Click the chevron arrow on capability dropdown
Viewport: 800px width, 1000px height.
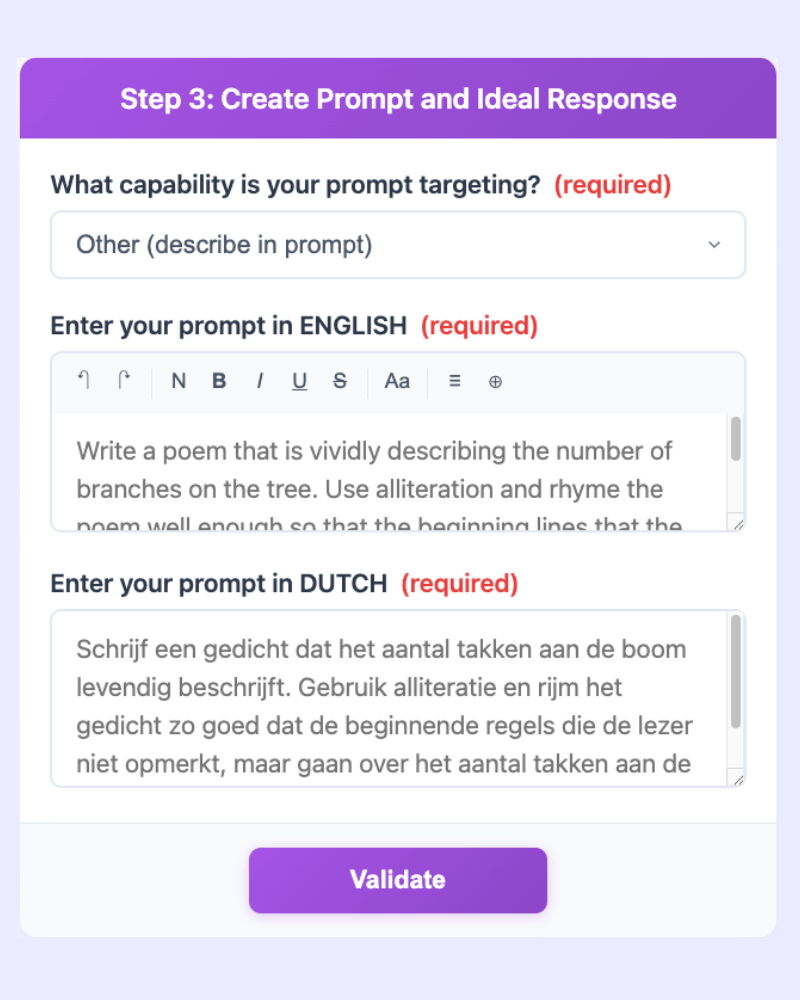(715, 245)
